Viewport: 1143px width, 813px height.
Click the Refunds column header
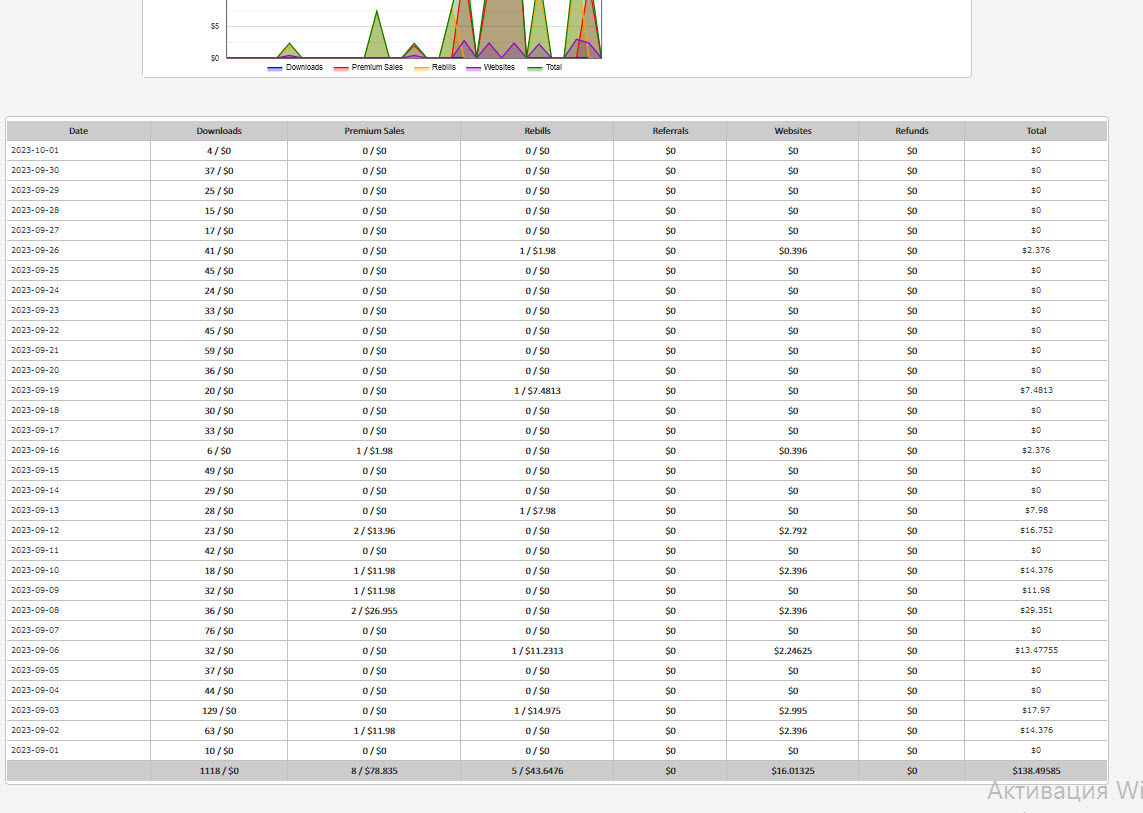click(912, 131)
